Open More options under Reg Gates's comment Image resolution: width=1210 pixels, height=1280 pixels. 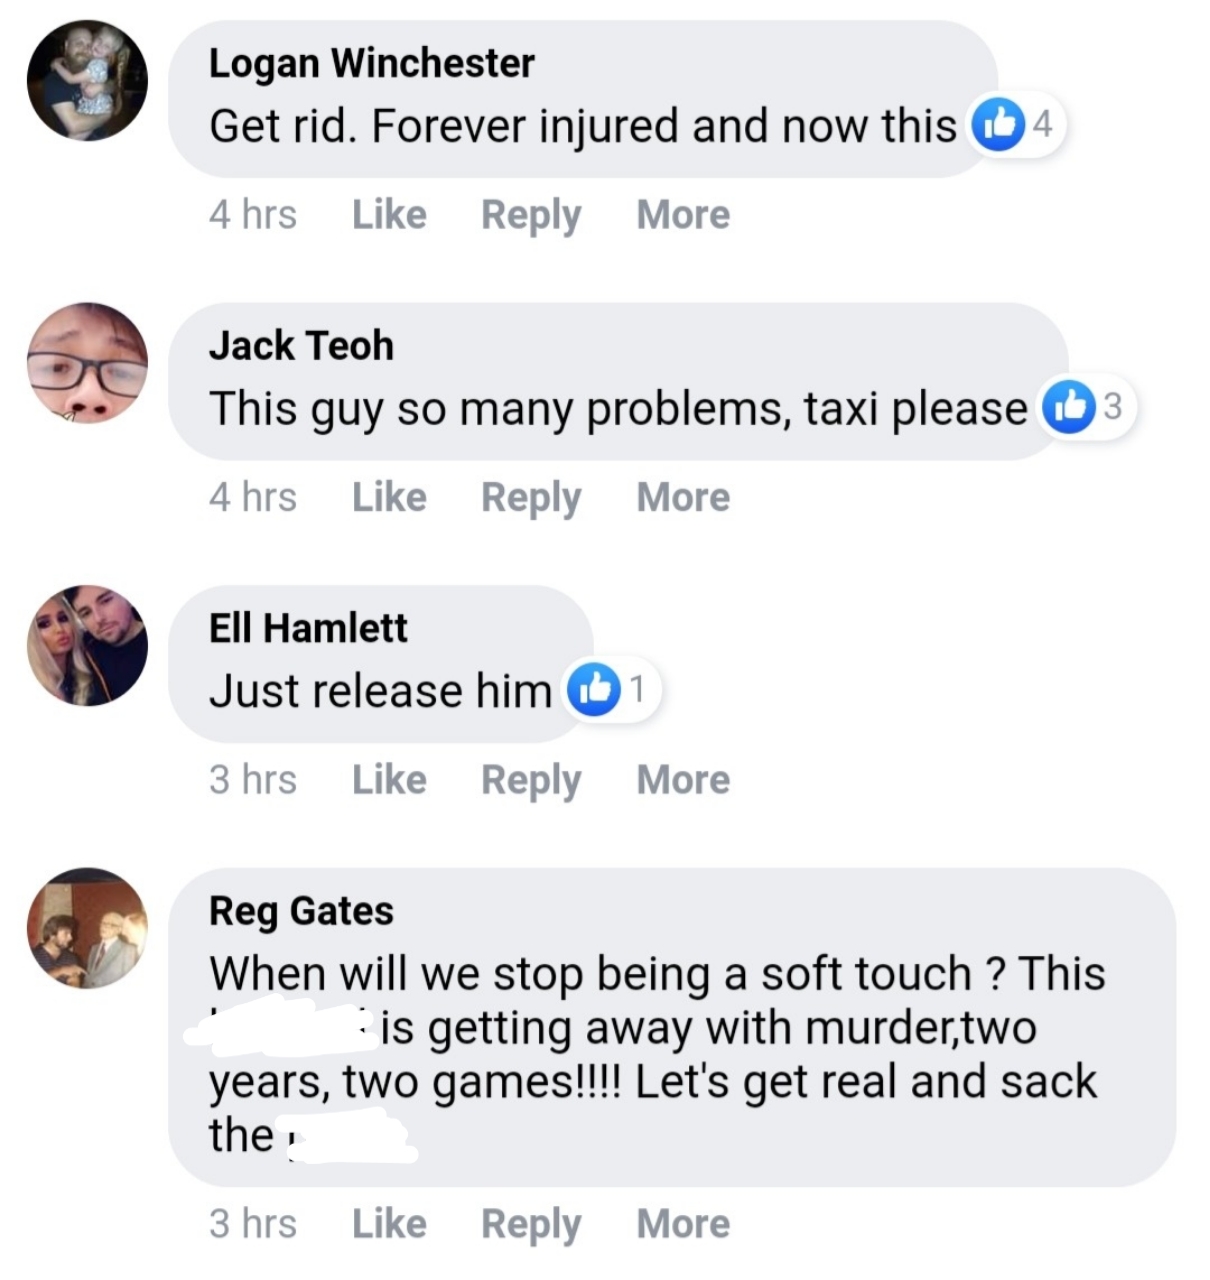tap(684, 1223)
